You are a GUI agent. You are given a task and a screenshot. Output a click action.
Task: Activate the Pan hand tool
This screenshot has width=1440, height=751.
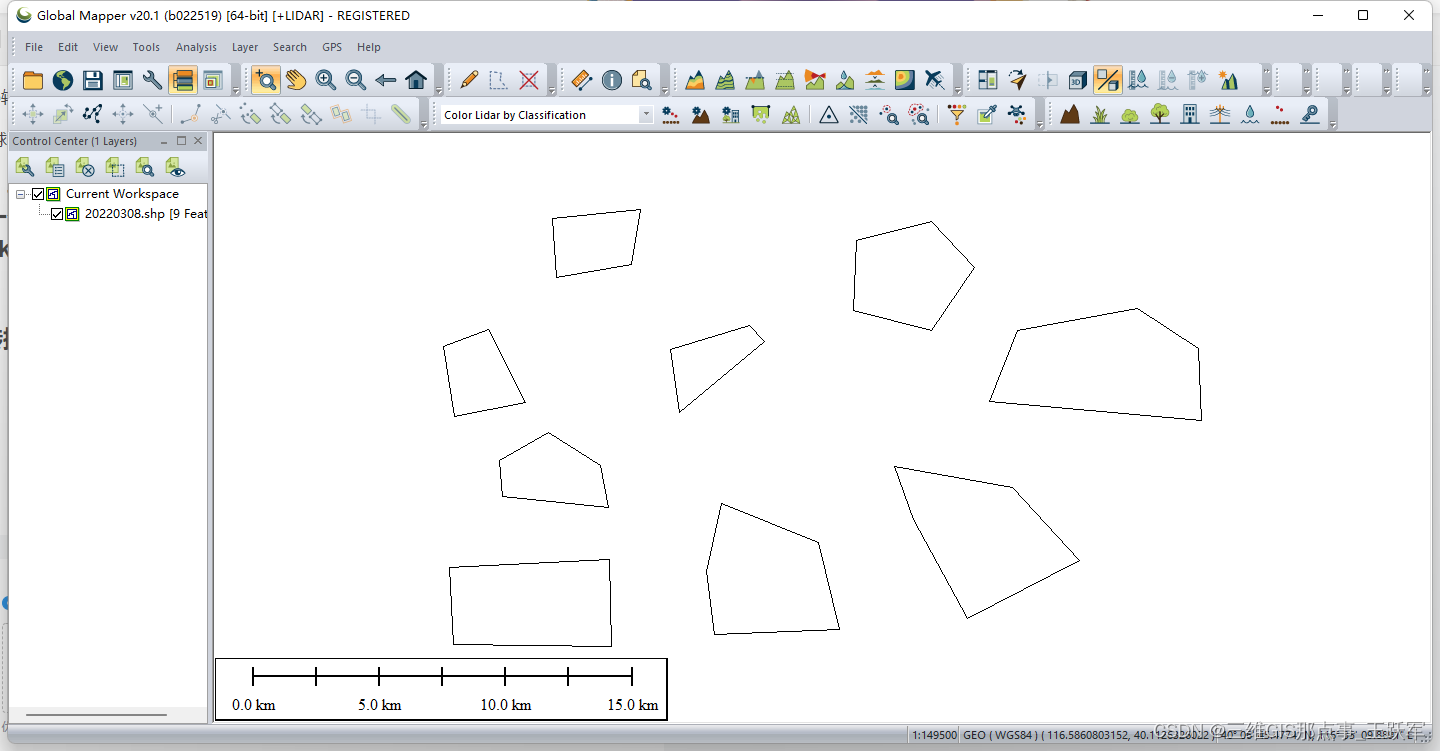(295, 80)
